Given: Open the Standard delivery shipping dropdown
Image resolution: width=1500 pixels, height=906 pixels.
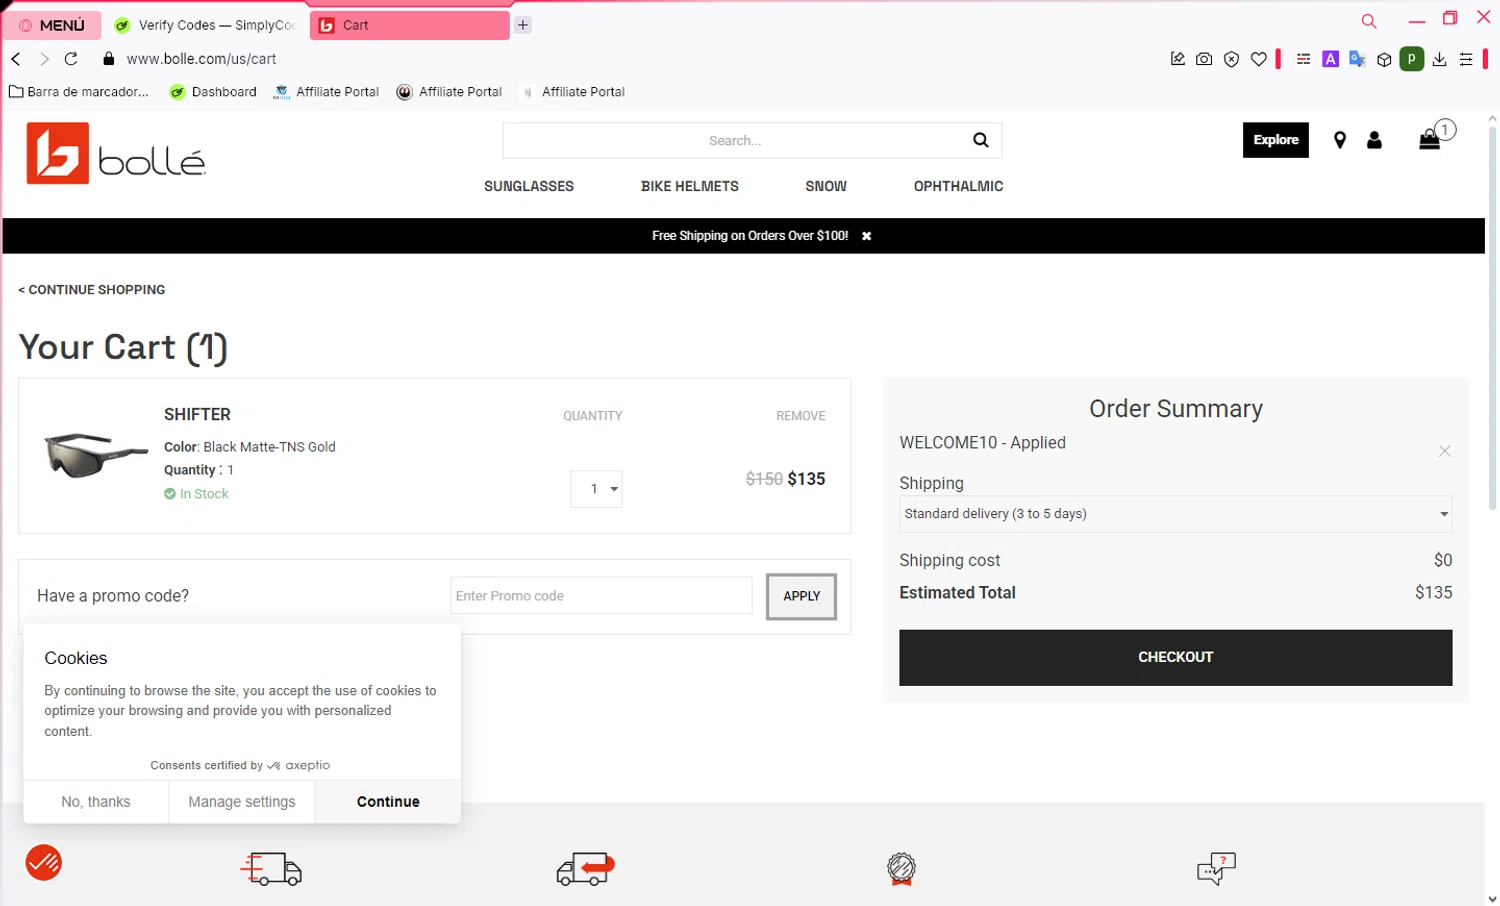Looking at the screenshot, I should point(1175,514).
